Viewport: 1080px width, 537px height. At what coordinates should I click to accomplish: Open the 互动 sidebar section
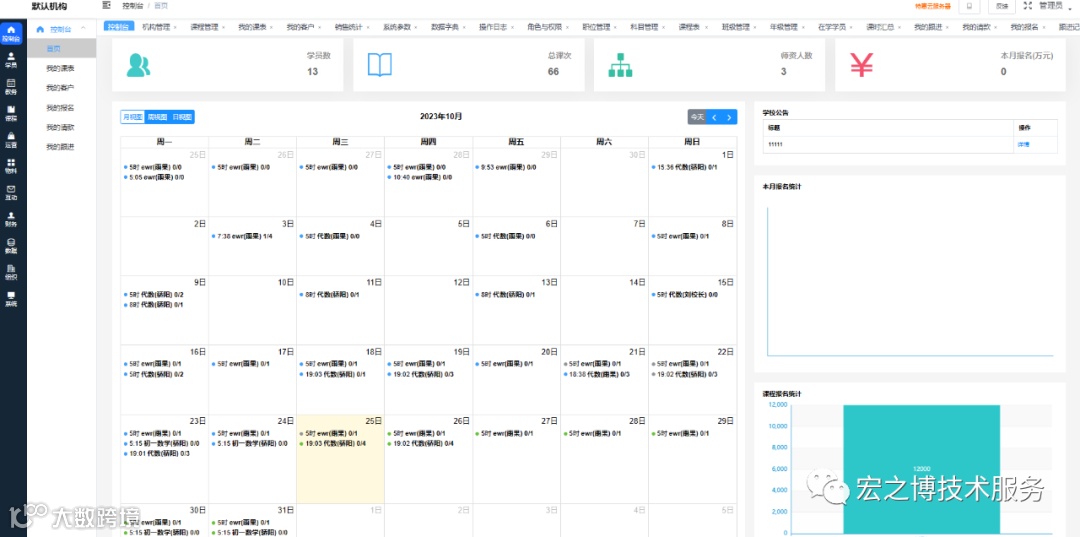[11, 193]
